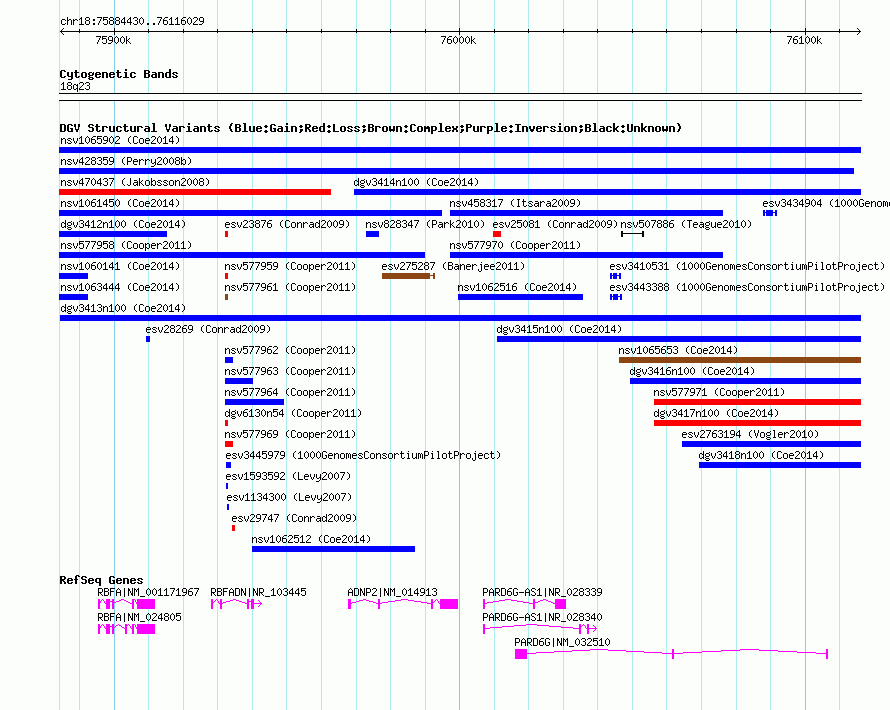
Task: Click the nsv1063444 (Coe2014) label
Action: pyautogui.click(x=120, y=287)
